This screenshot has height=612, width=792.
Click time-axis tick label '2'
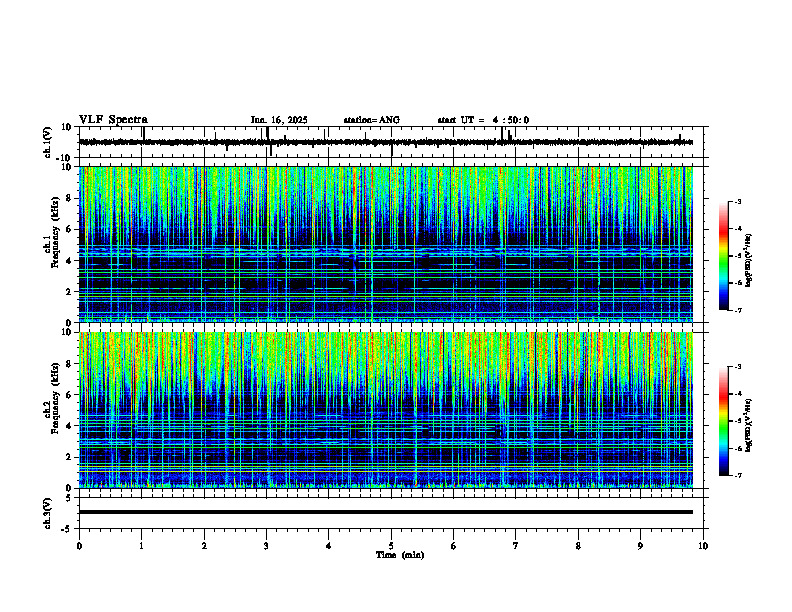(x=204, y=546)
